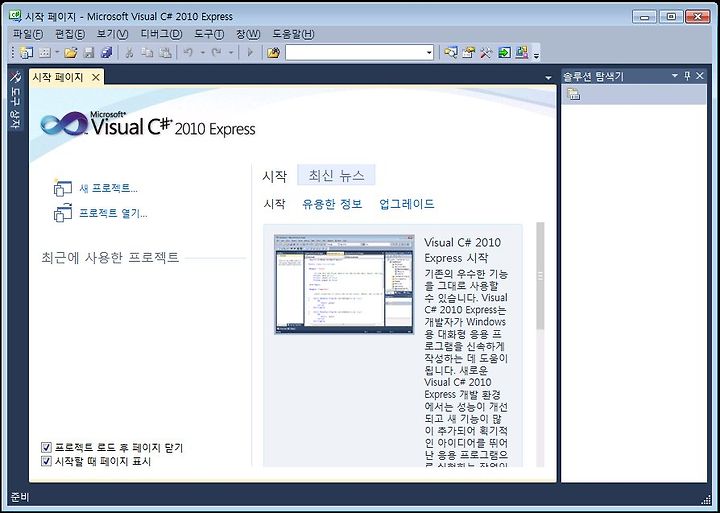This screenshot has height=513, width=720.
Task: Toggle the 프로젝트 로드 후 페이지 닫기 checkbox
Action: [x=46, y=447]
